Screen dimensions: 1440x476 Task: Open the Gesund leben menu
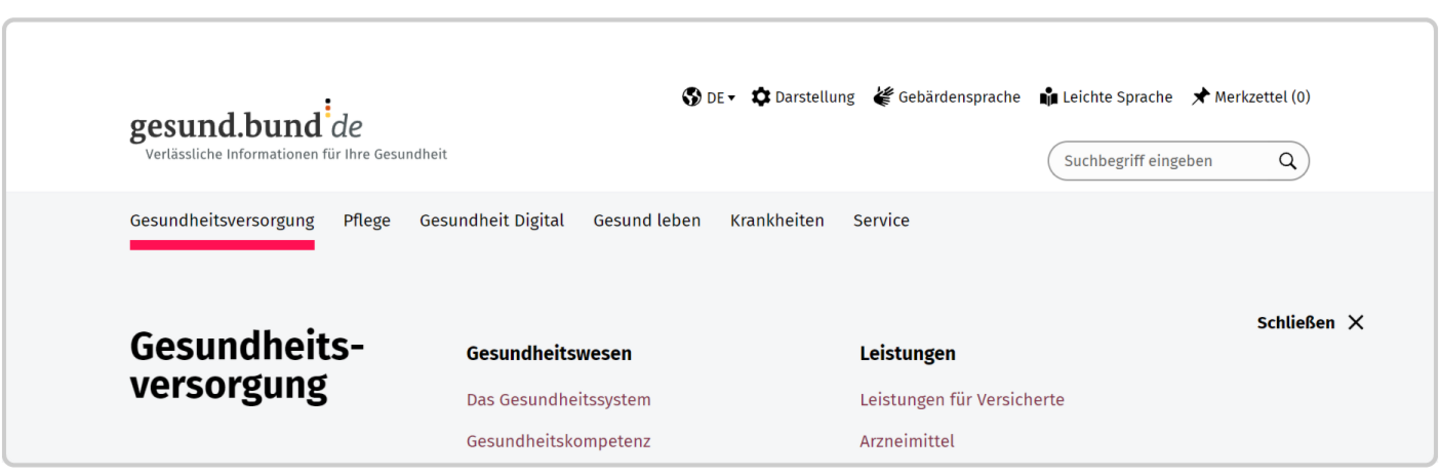(x=647, y=221)
